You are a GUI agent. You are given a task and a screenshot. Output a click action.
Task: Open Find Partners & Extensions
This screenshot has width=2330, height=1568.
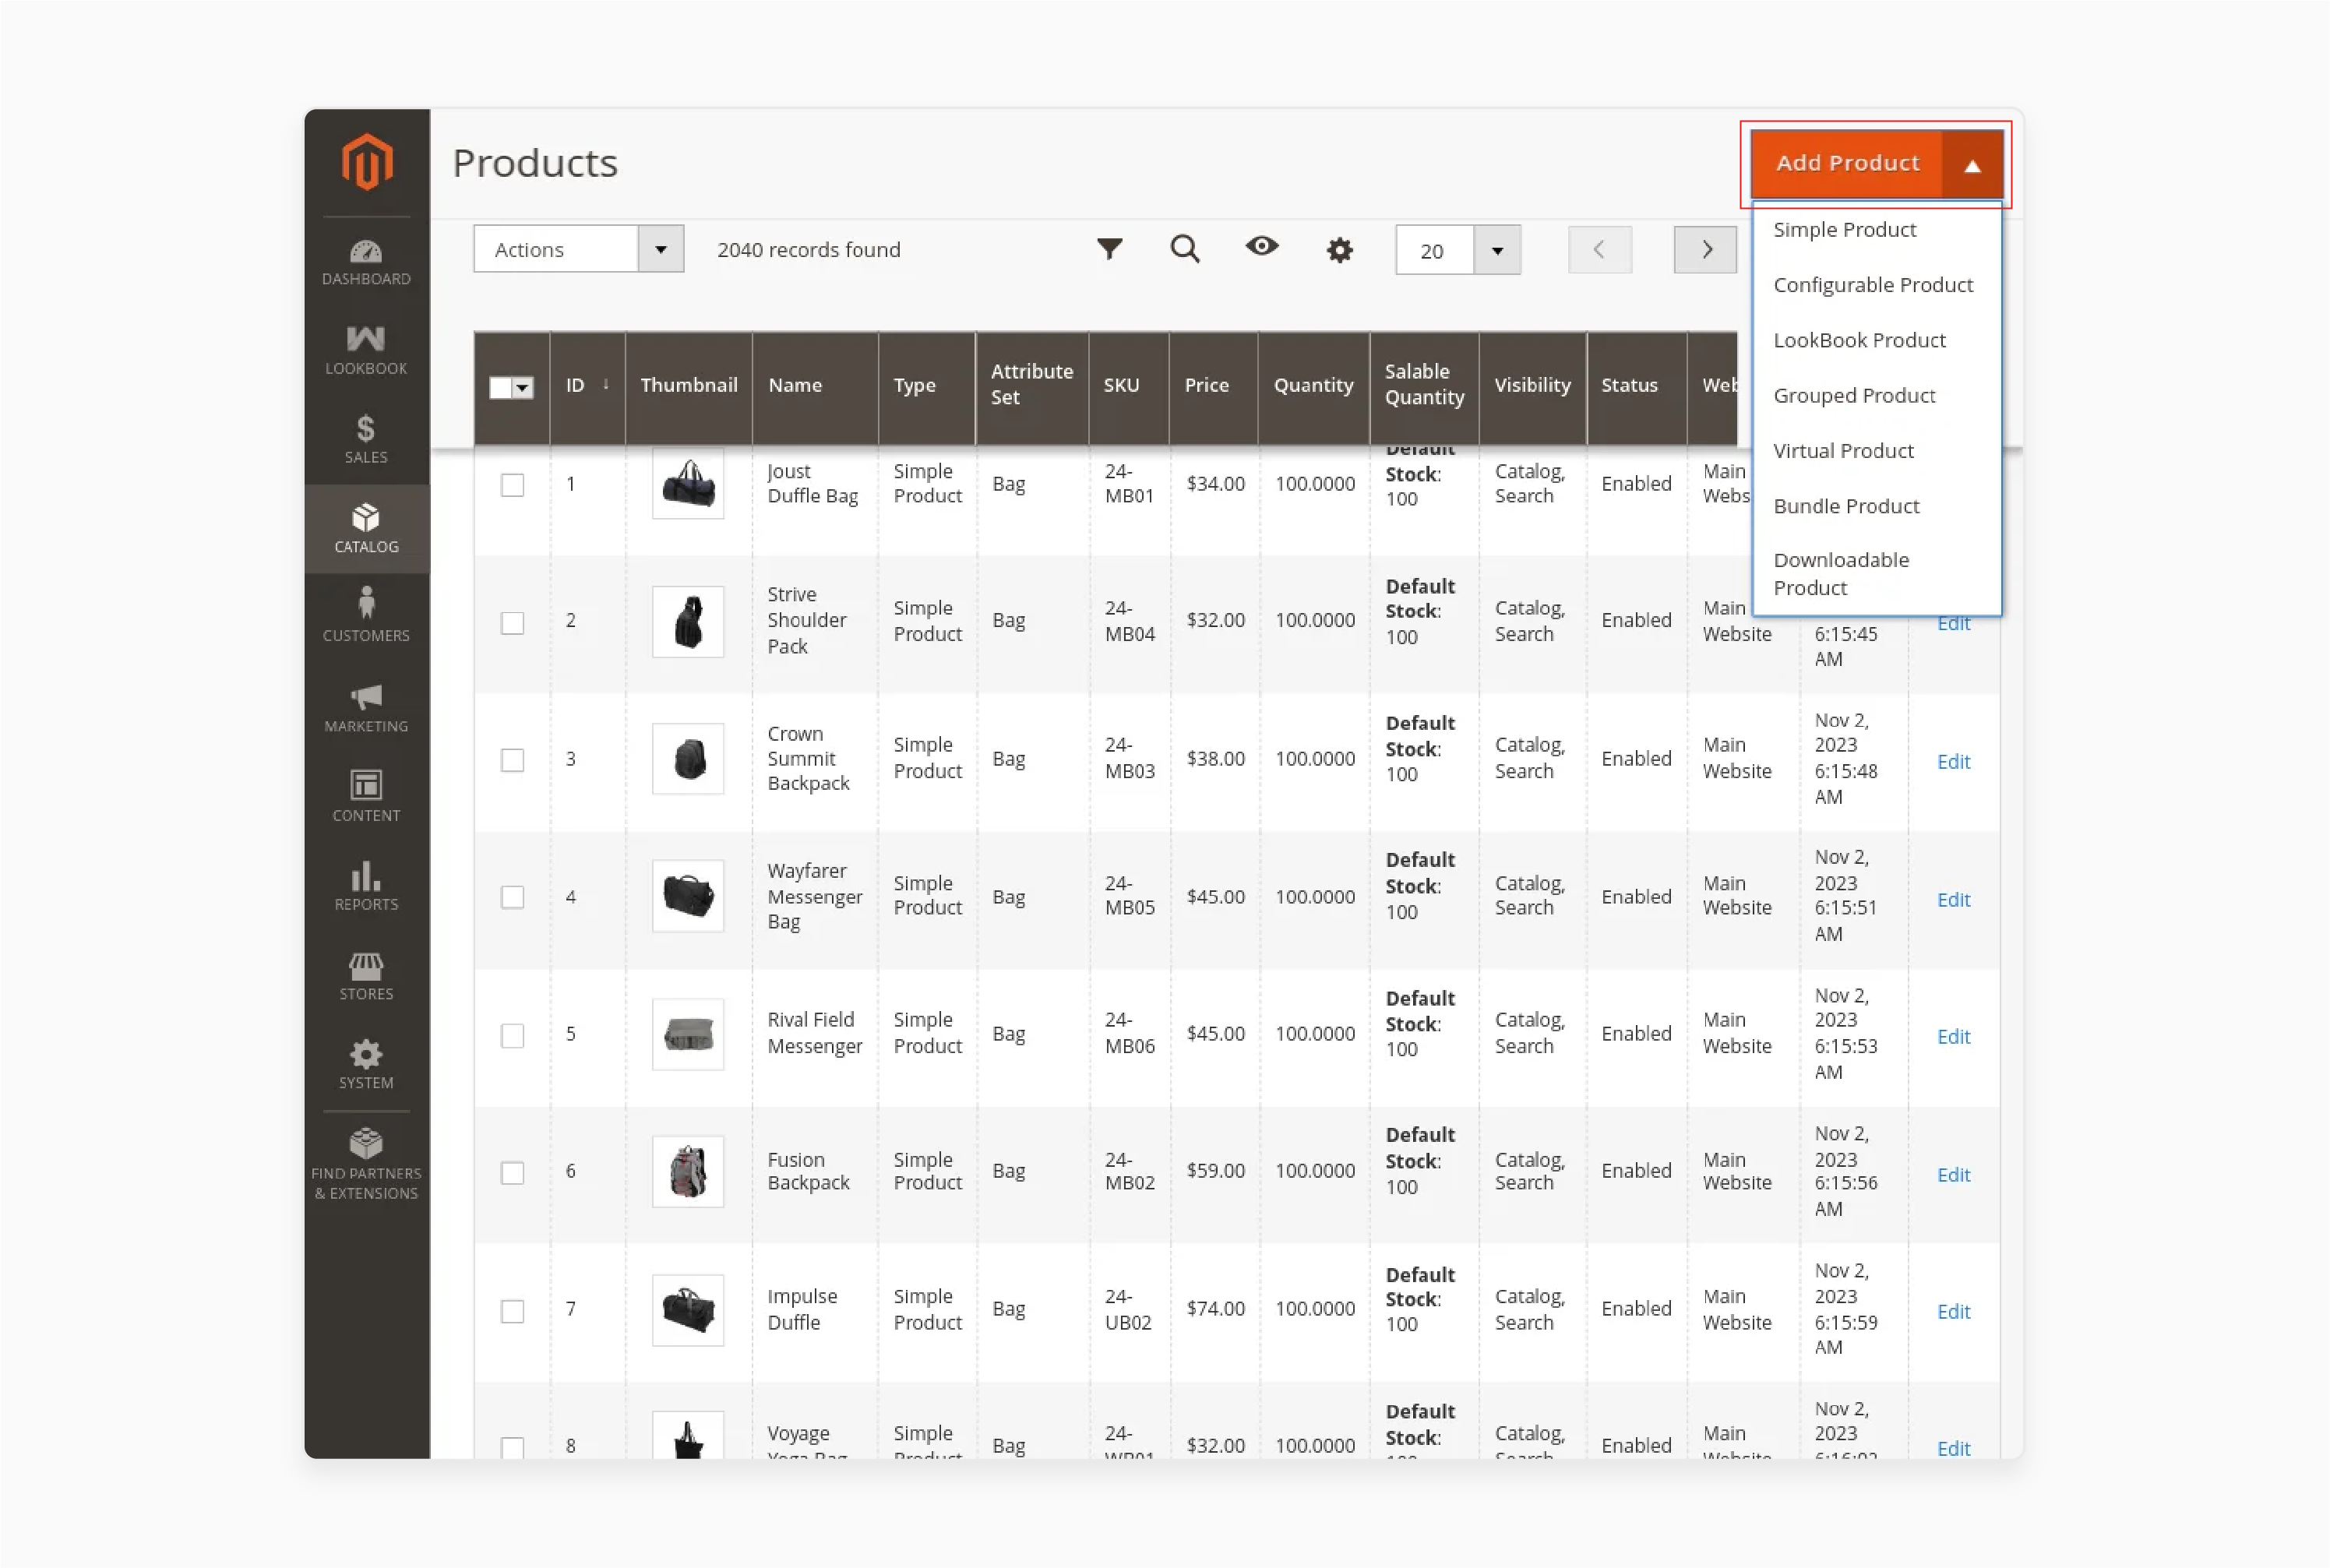point(366,1164)
